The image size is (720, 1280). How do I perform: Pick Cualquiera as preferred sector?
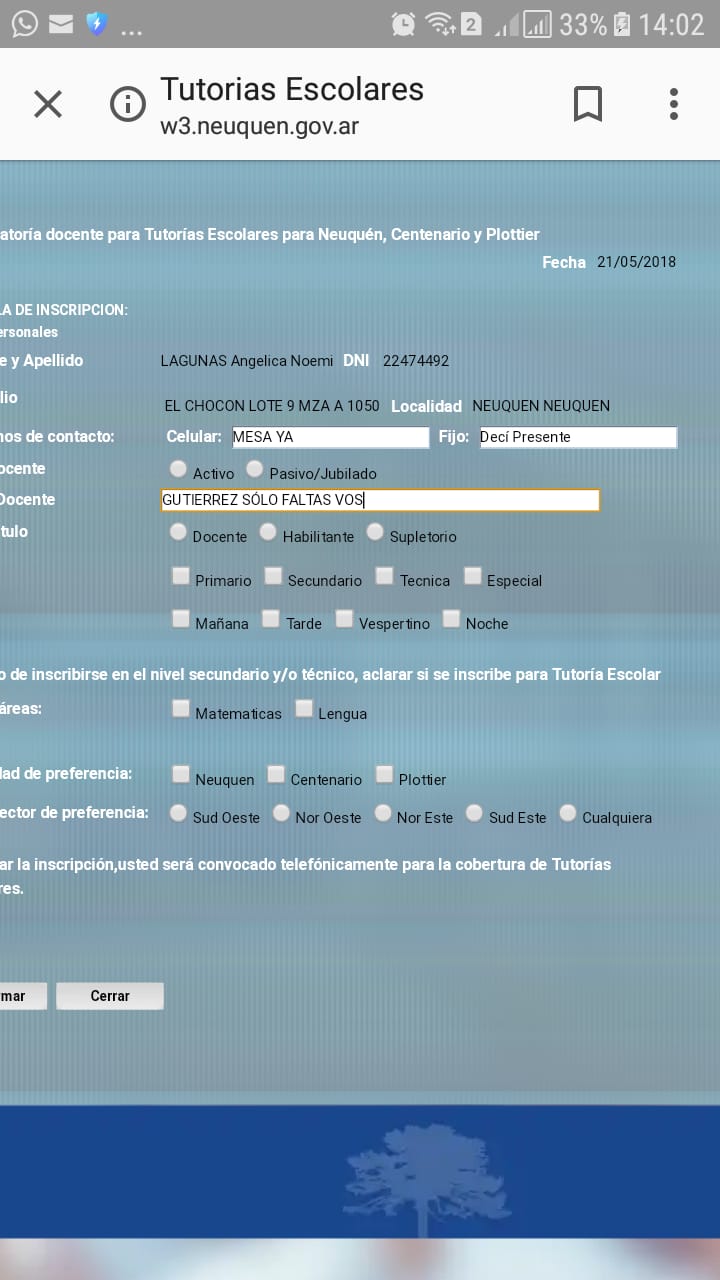click(568, 813)
